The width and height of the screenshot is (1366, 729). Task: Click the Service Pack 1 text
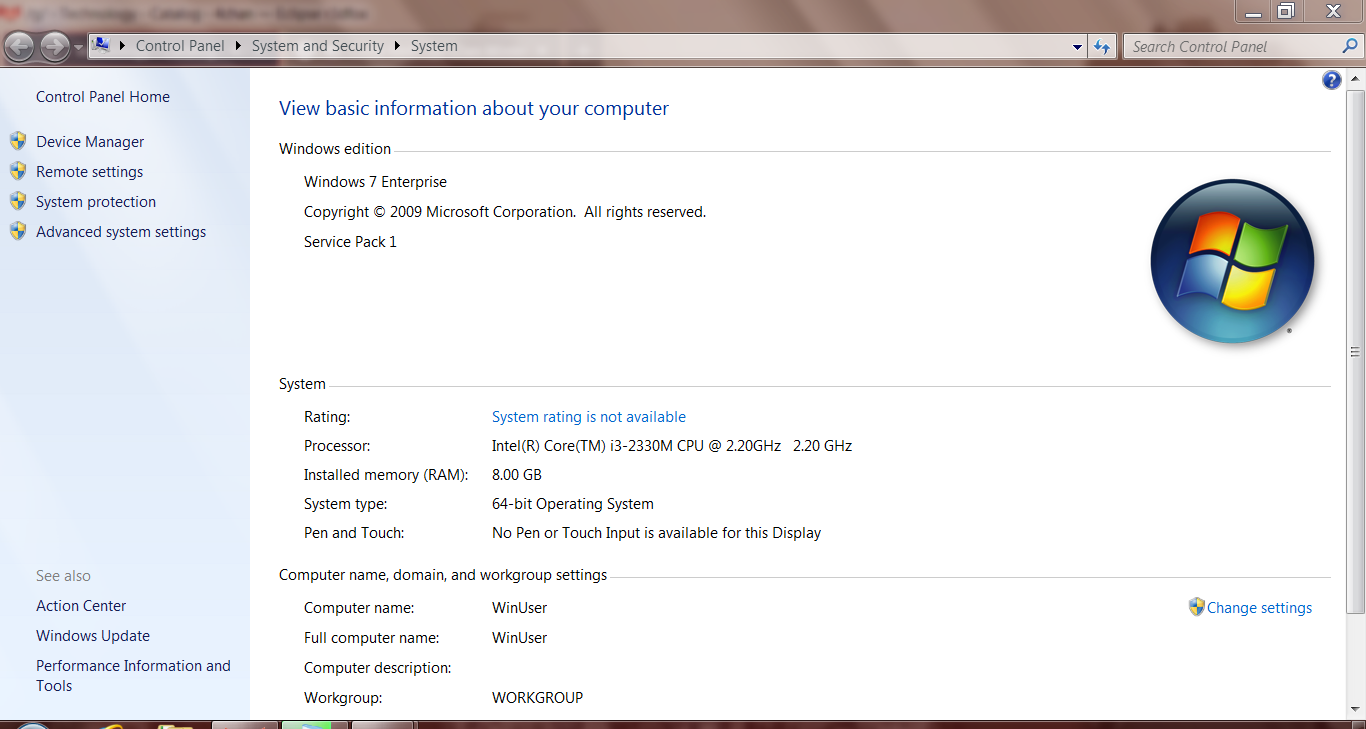[350, 242]
